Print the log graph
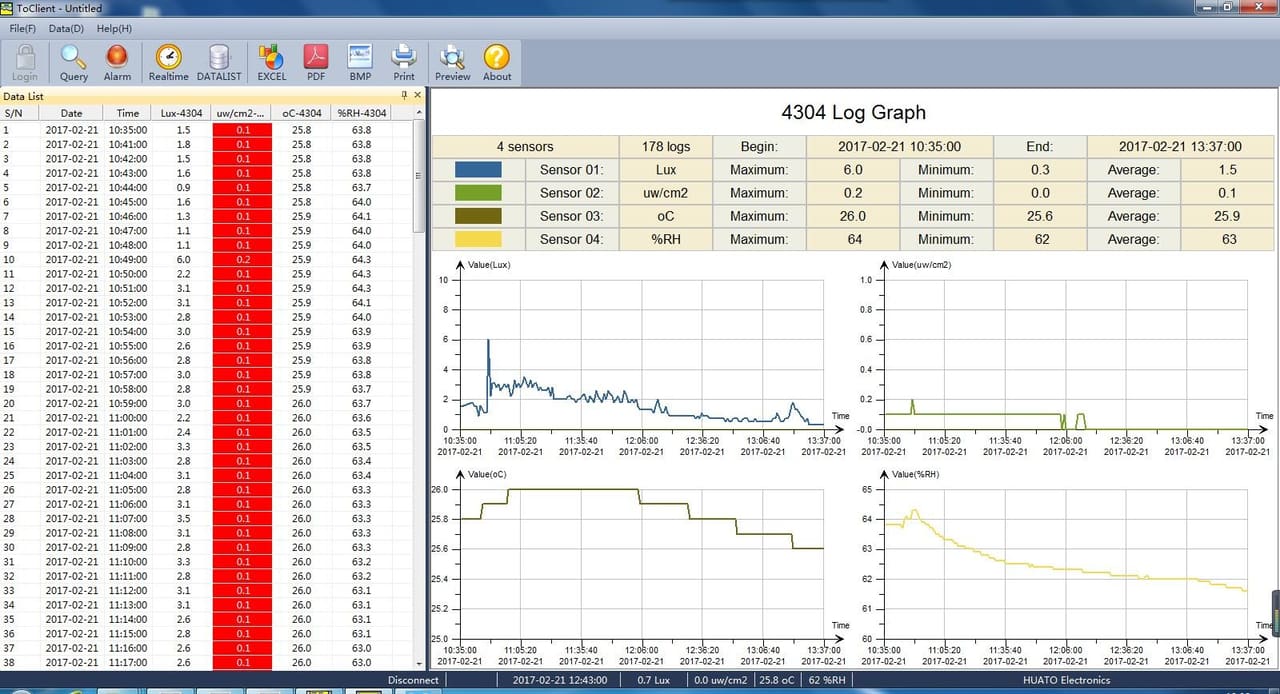1280x694 pixels. point(404,62)
